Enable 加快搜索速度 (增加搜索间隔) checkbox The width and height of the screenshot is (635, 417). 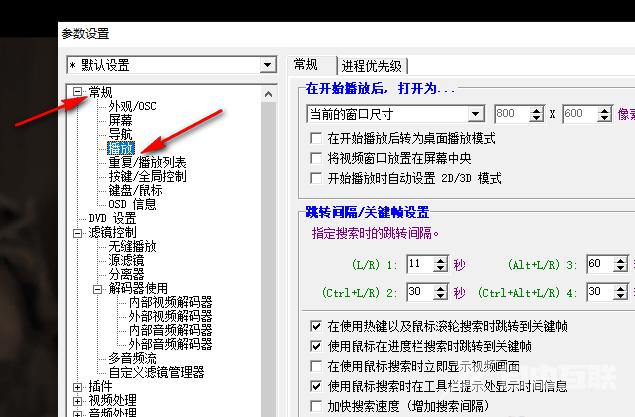[315, 406]
